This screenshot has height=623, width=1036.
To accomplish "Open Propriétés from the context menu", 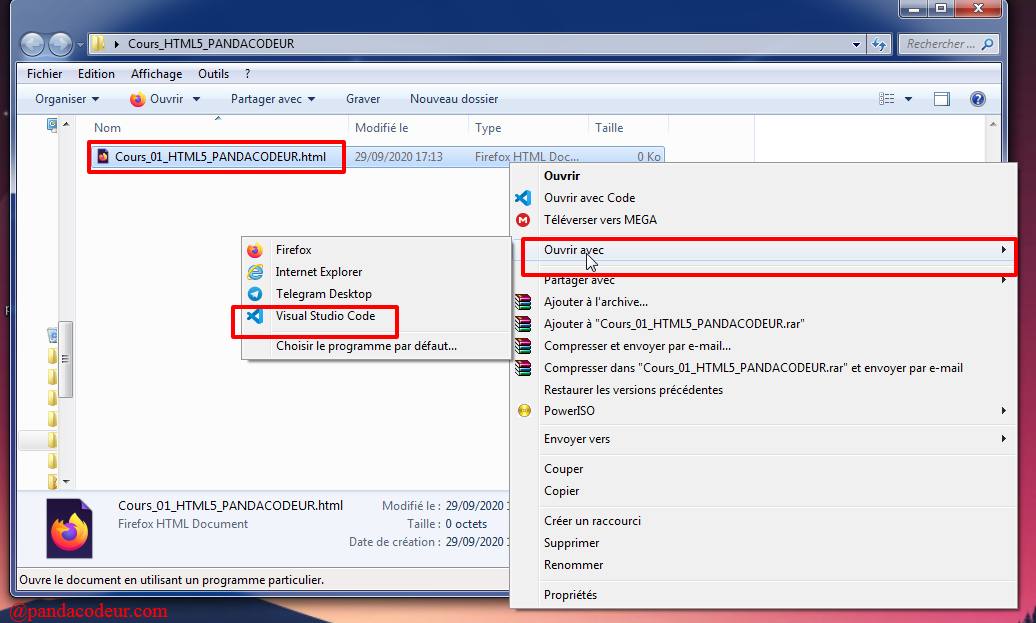I will coord(570,595).
